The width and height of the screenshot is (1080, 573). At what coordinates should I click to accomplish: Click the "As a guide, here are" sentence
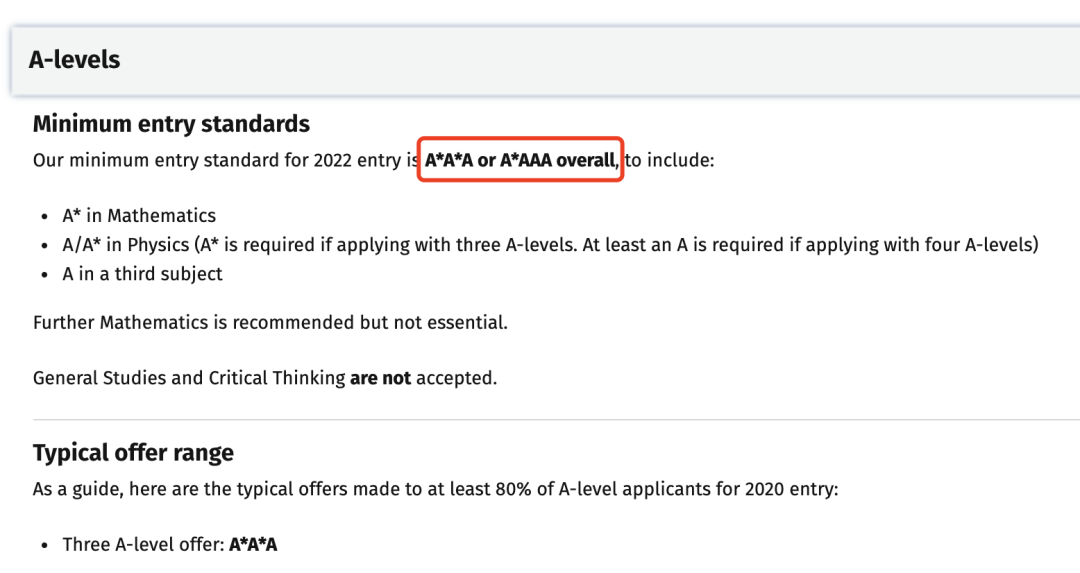pyautogui.click(x=435, y=489)
